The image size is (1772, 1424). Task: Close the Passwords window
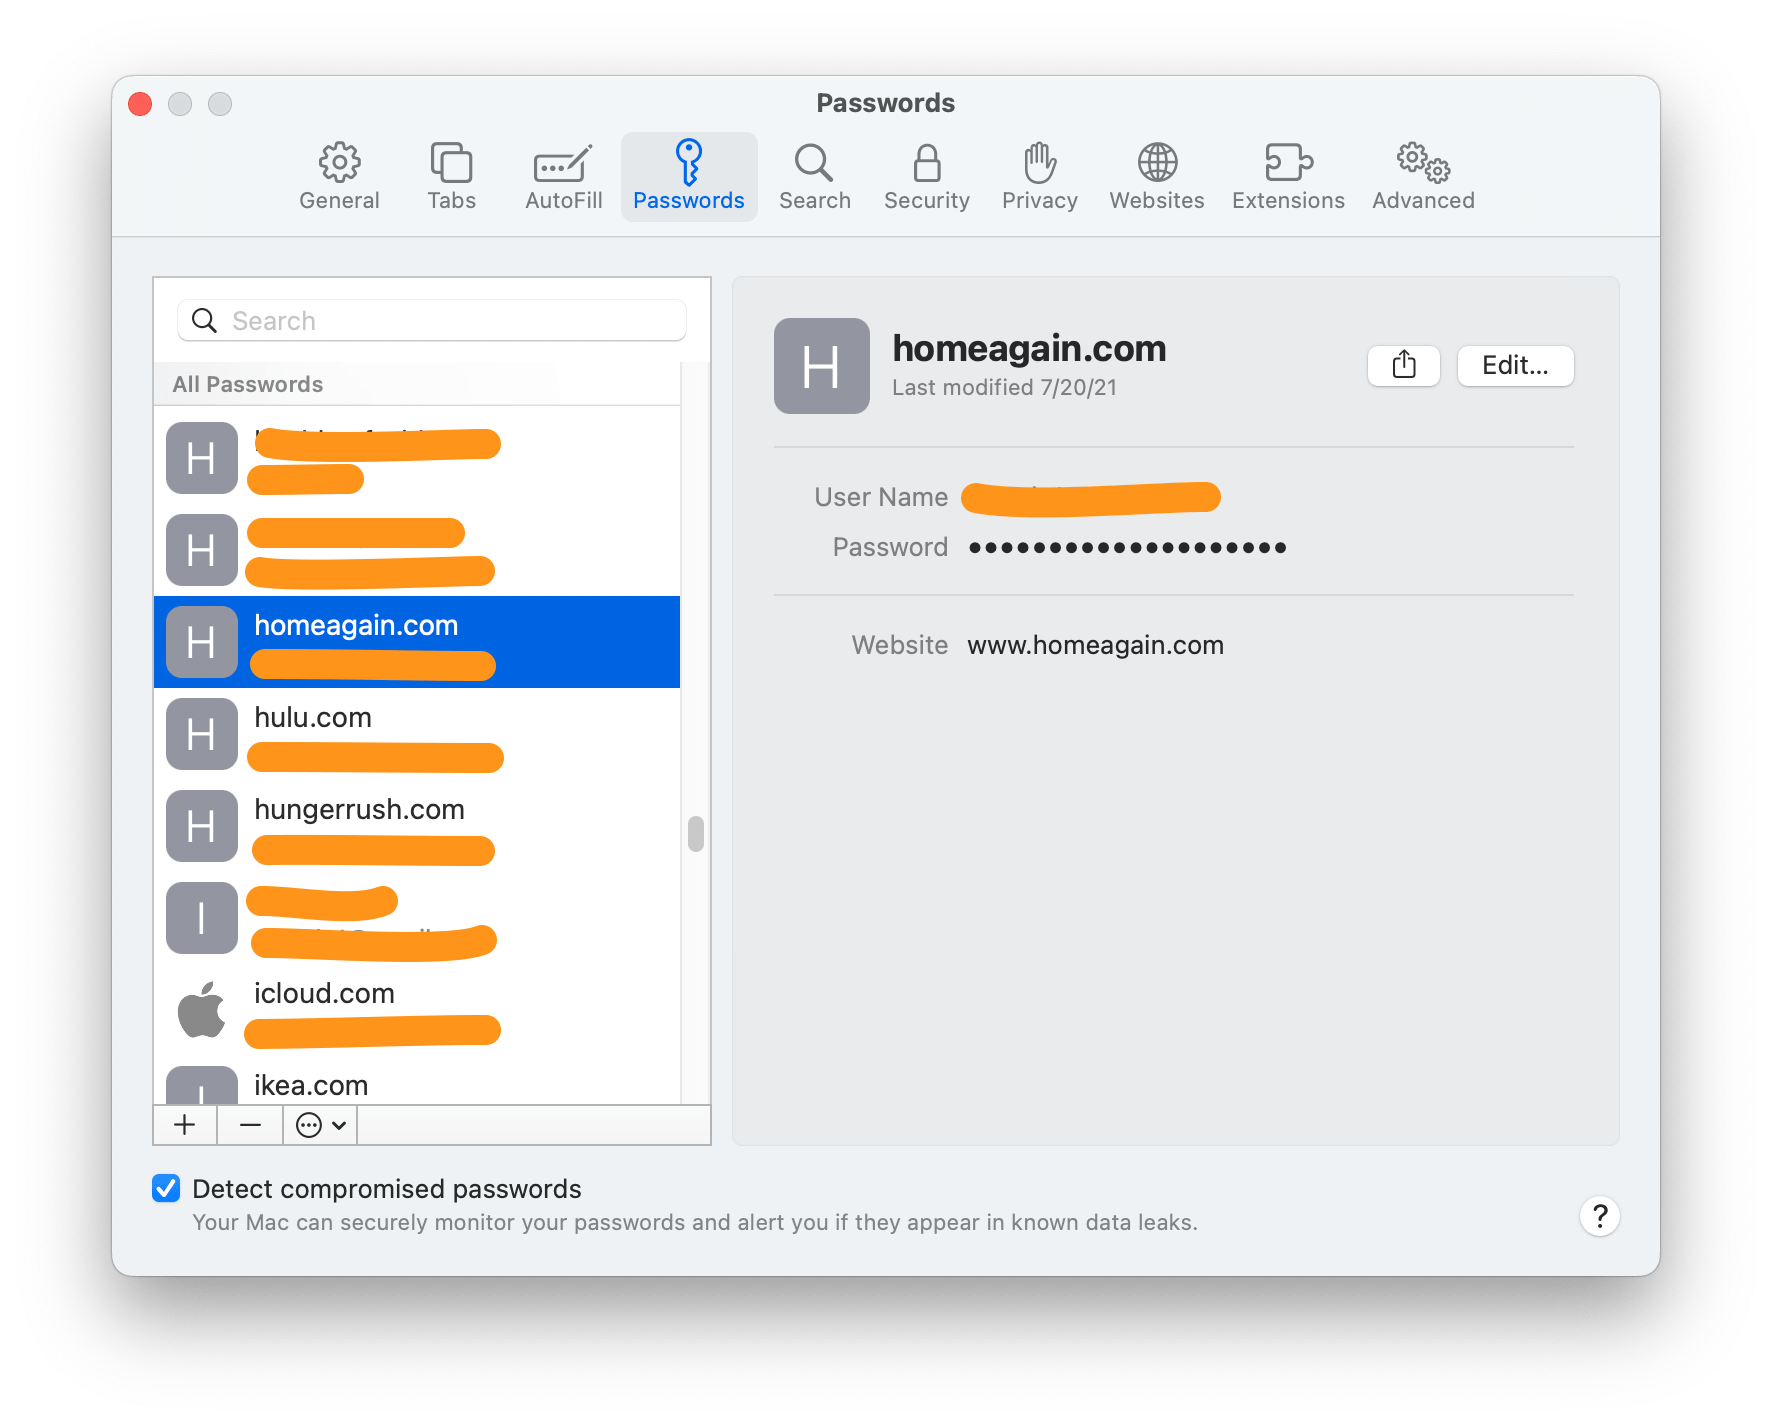[x=140, y=104]
